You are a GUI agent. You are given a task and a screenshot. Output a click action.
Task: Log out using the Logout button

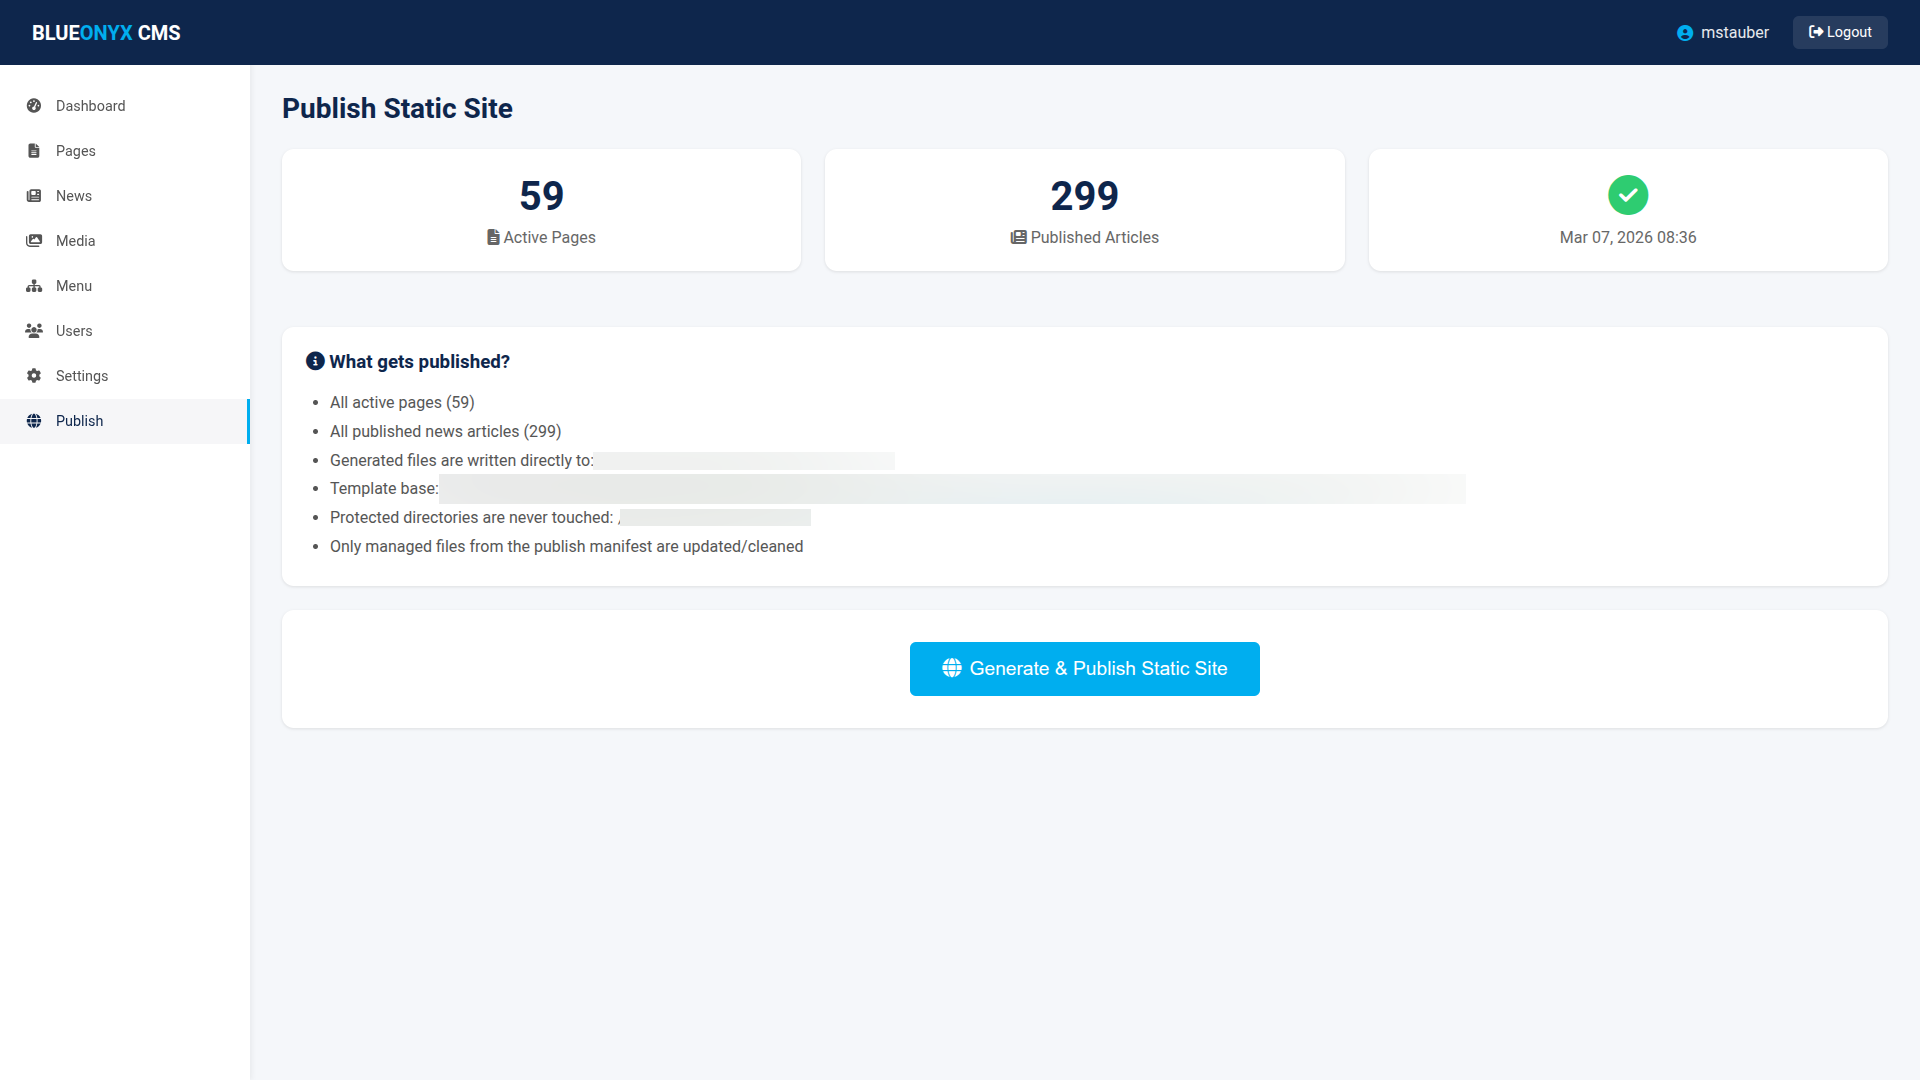tap(1839, 32)
